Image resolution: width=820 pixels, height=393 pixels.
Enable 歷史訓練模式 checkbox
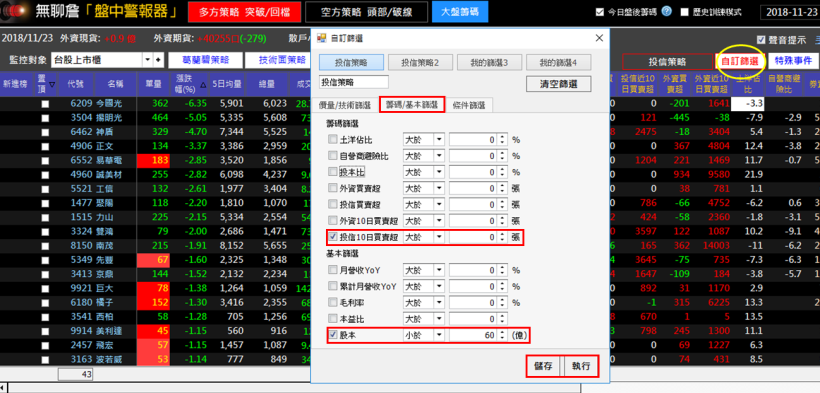click(685, 12)
